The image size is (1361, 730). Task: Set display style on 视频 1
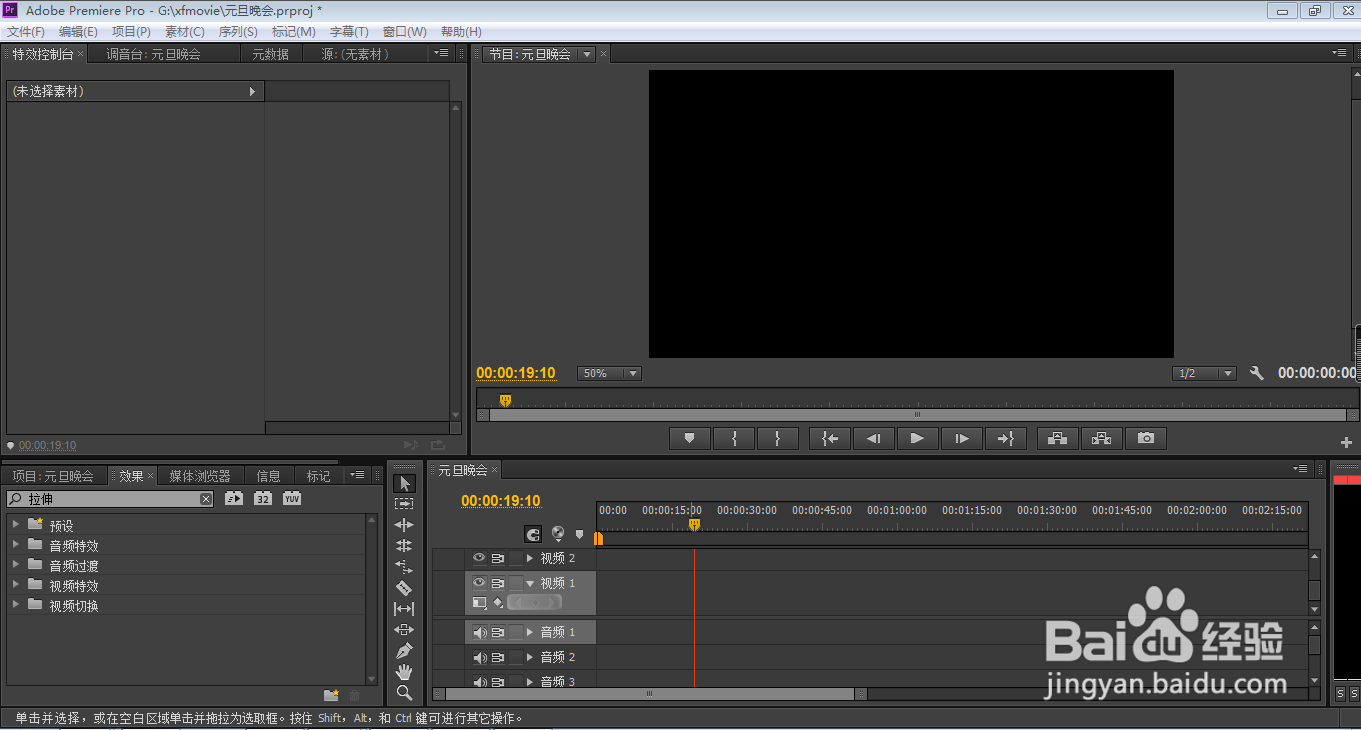pyautogui.click(x=480, y=603)
